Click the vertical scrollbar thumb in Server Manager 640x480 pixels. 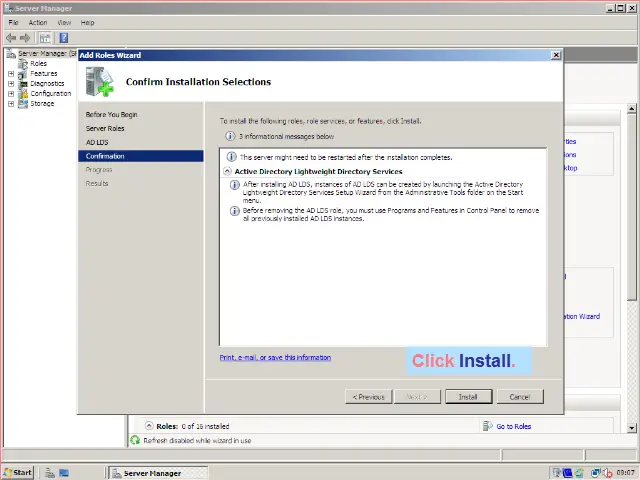[x=632, y=207]
